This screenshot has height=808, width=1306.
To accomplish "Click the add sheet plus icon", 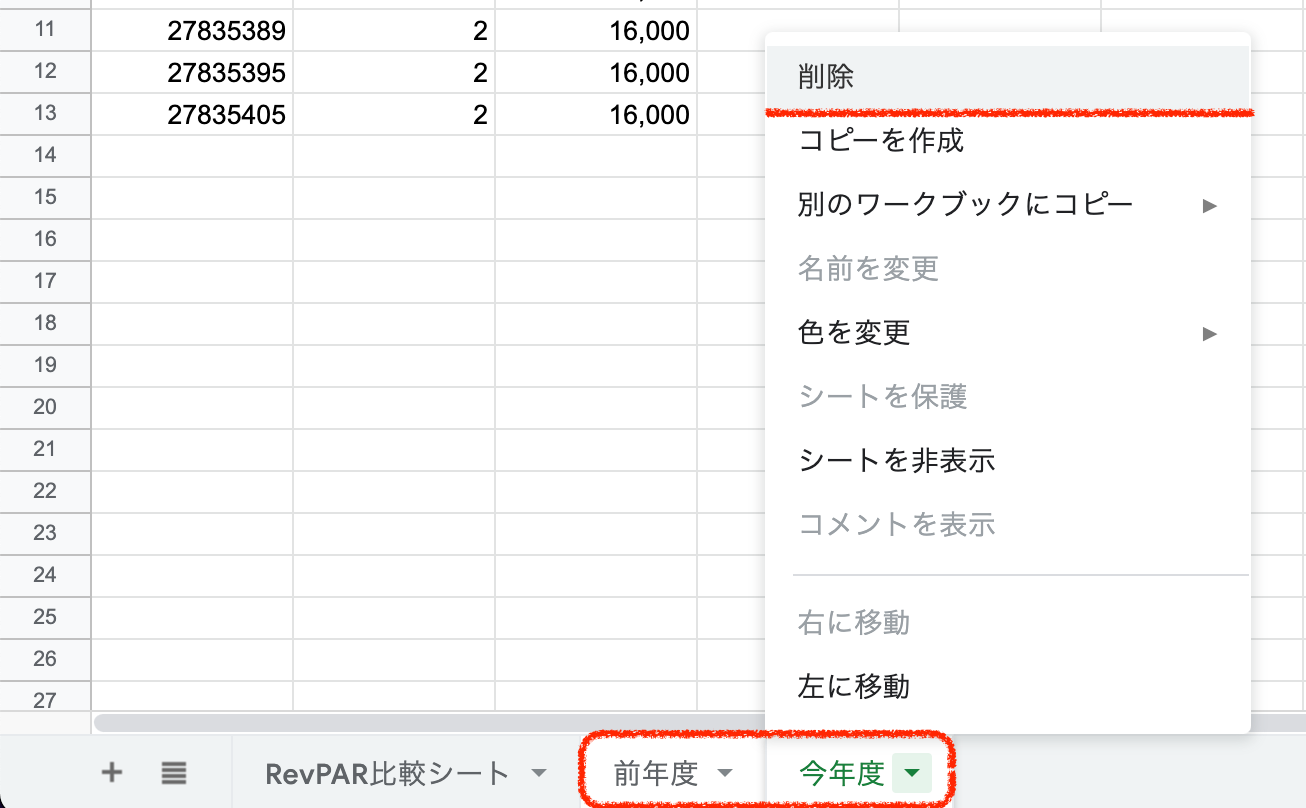I will point(112,772).
